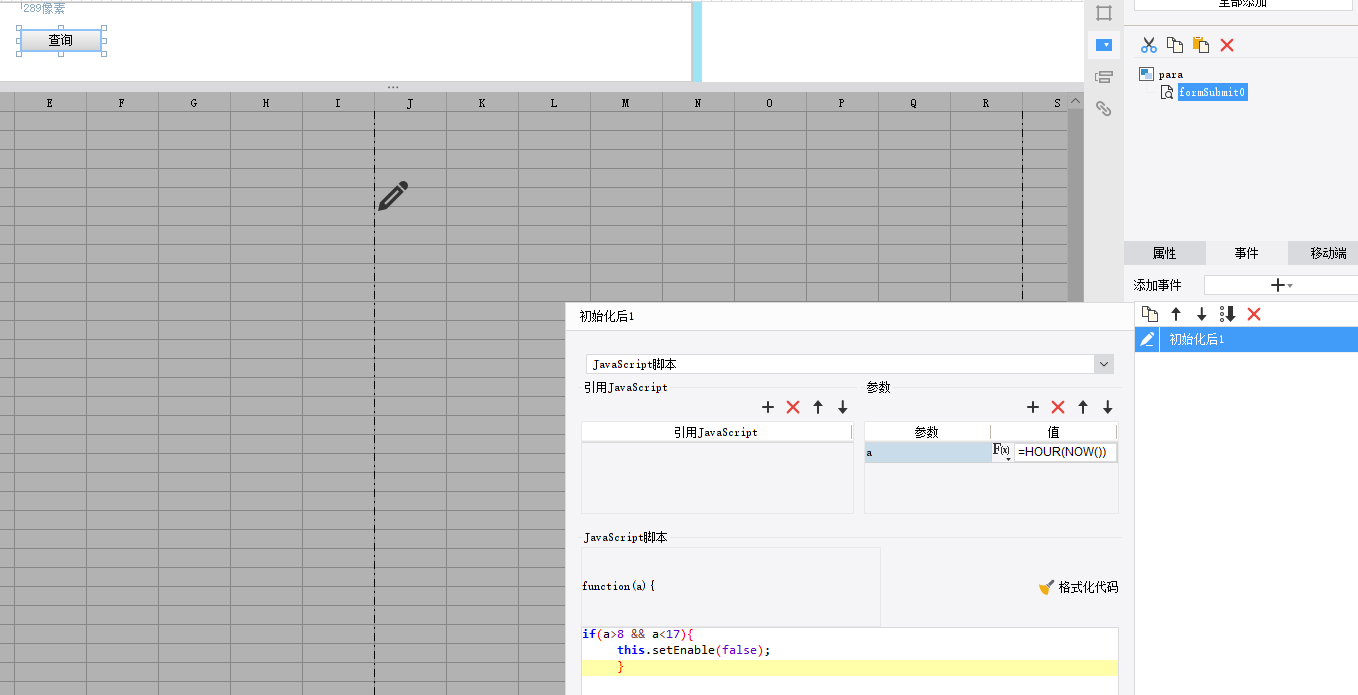This screenshot has width=1358, height=695.
Task: Open the cell element panel in sidebar
Action: (x=1104, y=13)
